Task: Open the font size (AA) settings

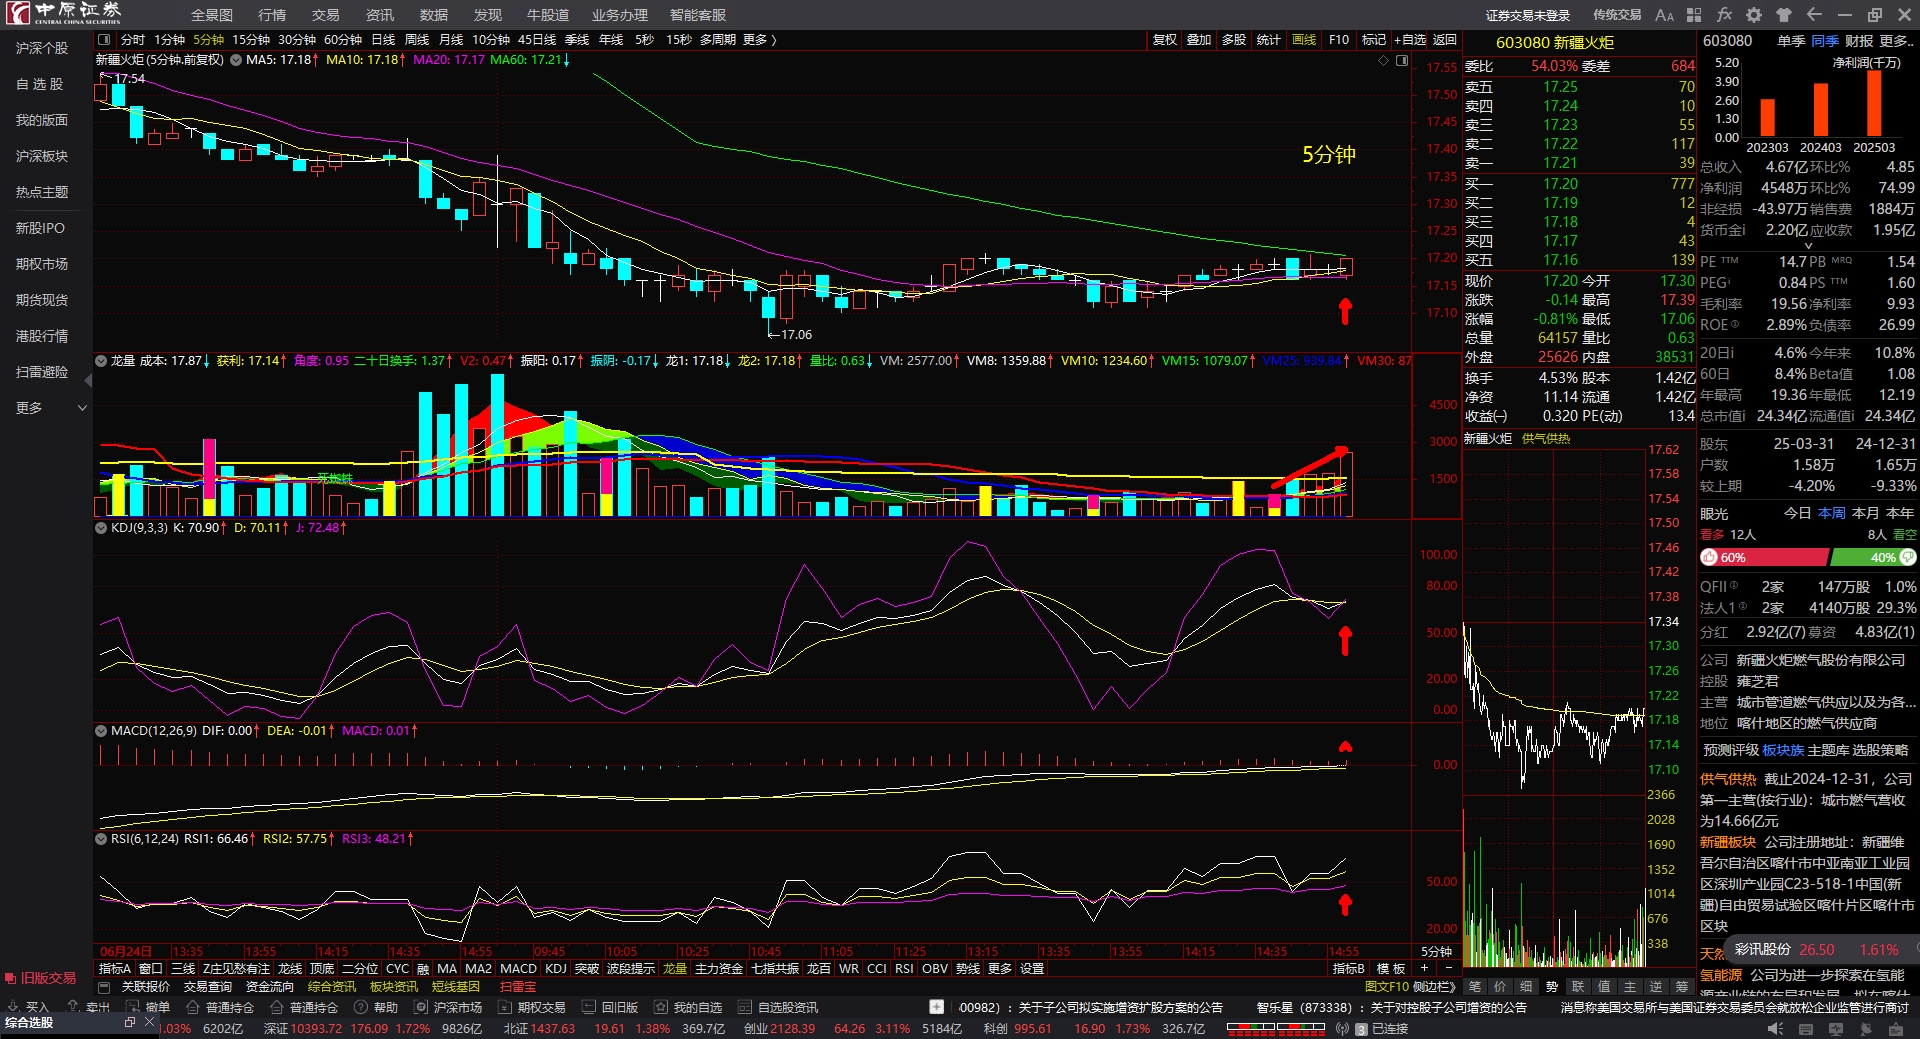Action: click(x=1664, y=15)
